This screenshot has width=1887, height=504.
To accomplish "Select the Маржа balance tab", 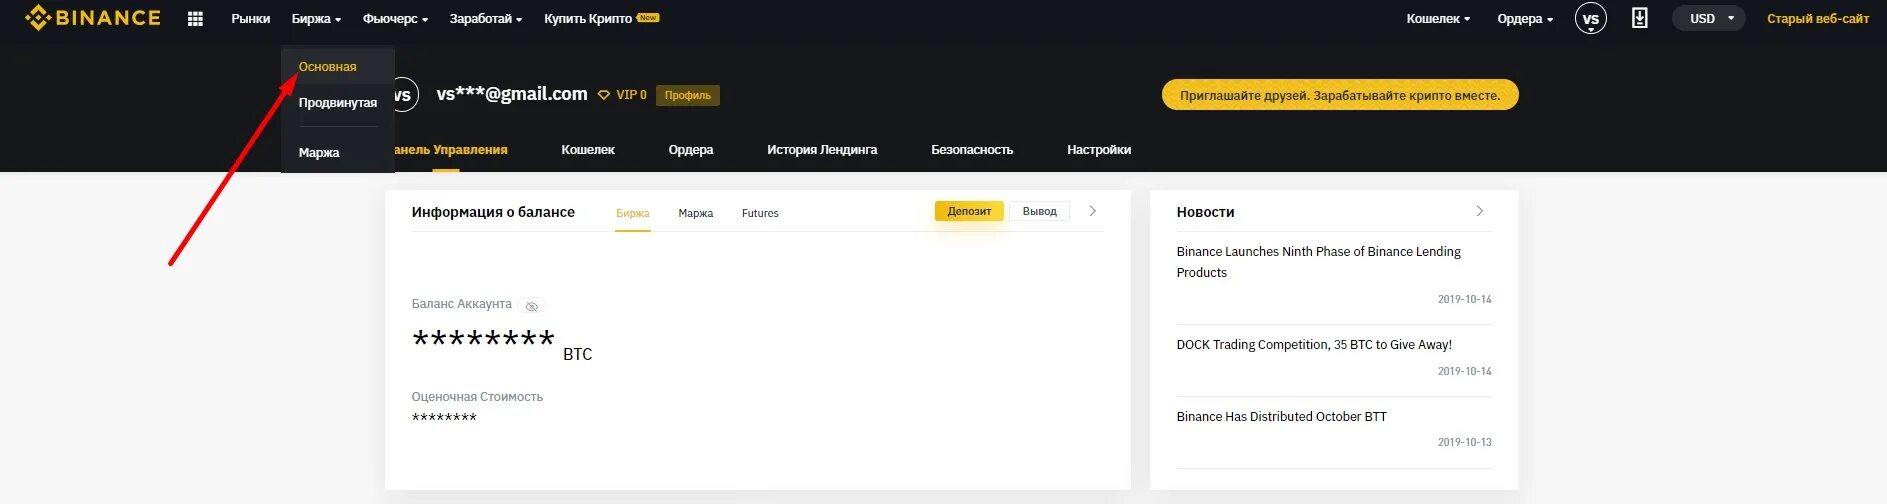I will (696, 213).
